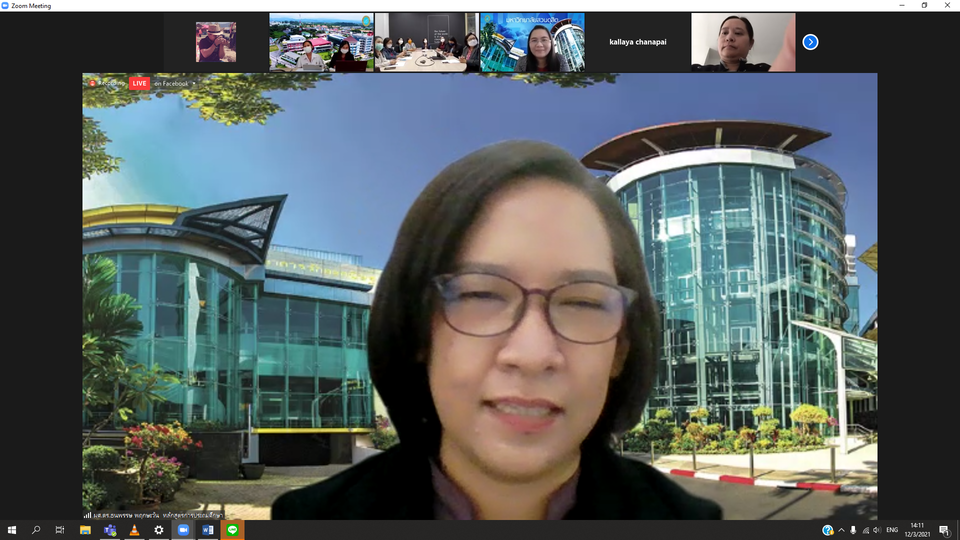Show more participants with the blue arrow
Image resolution: width=960 pixels, height=540 pixels.
[810, 42]
